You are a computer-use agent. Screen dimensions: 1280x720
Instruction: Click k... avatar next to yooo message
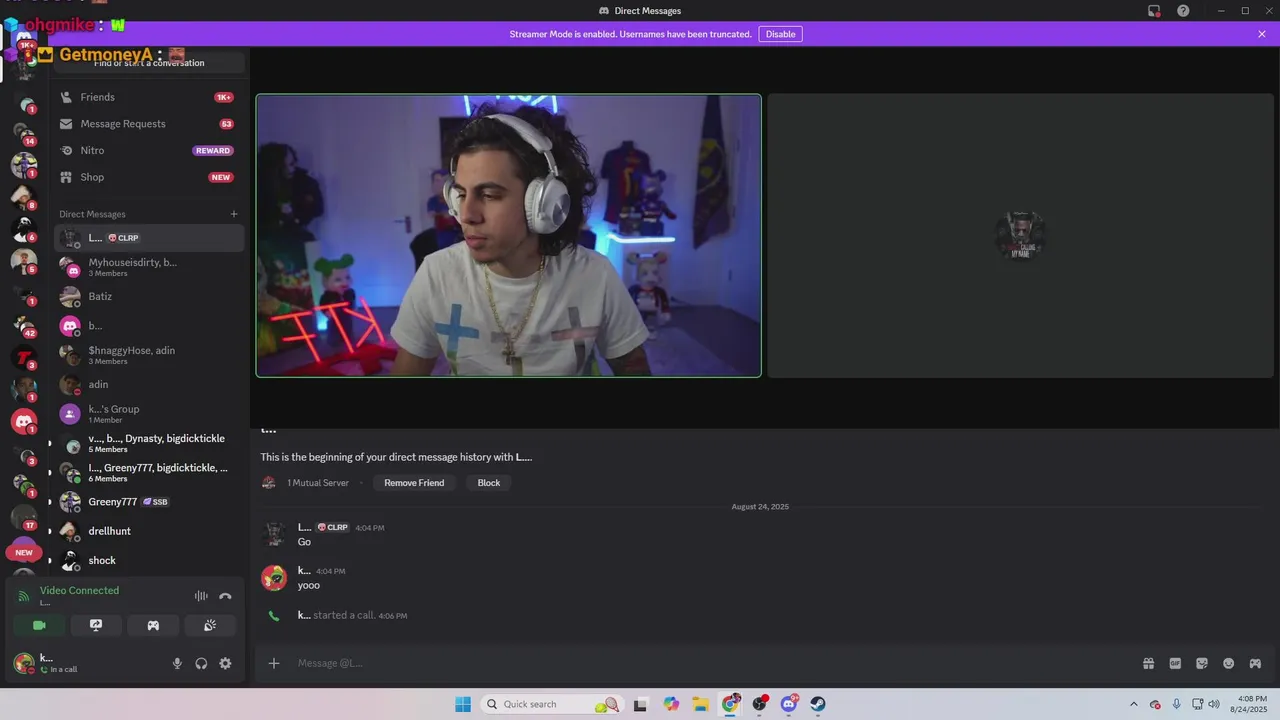tap(274, 577)
